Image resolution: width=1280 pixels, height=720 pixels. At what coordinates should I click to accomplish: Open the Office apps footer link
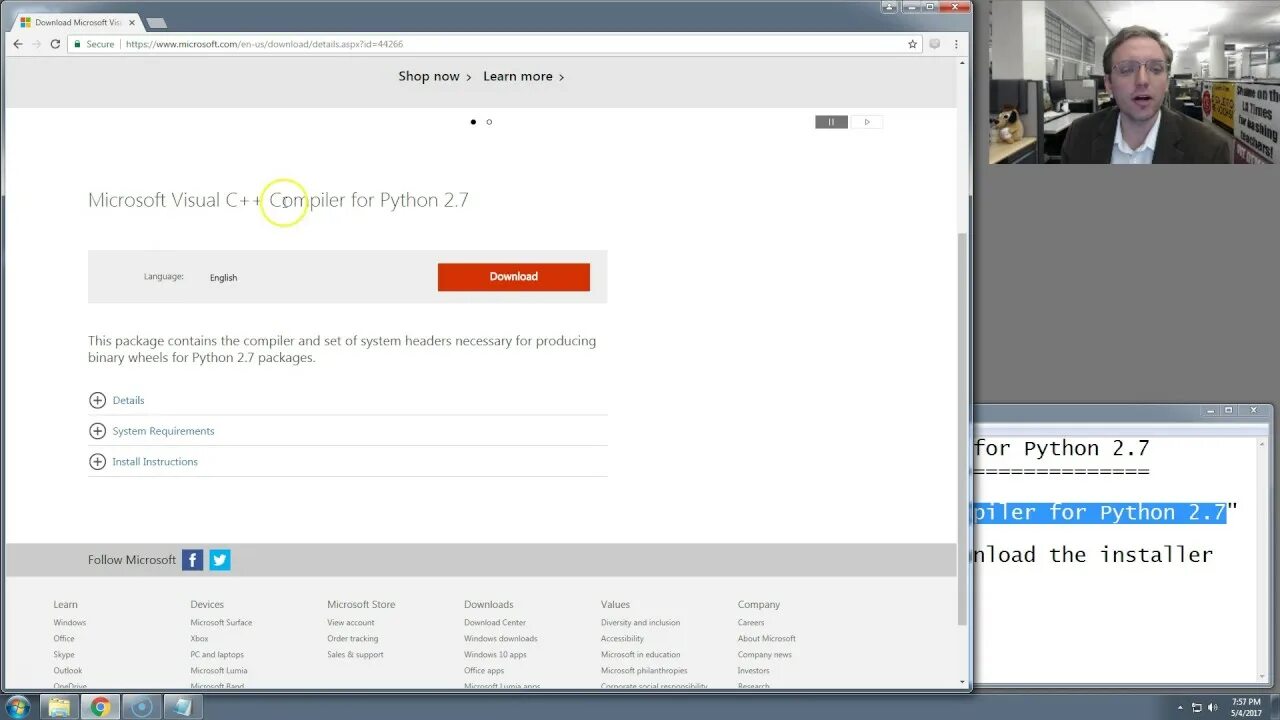(484, 670)
